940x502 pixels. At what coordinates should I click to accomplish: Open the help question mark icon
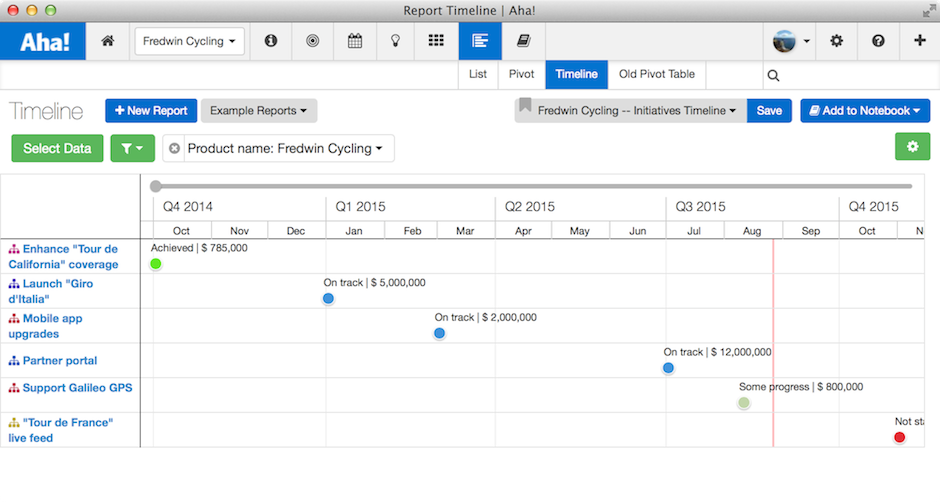(x=878, y=41)
